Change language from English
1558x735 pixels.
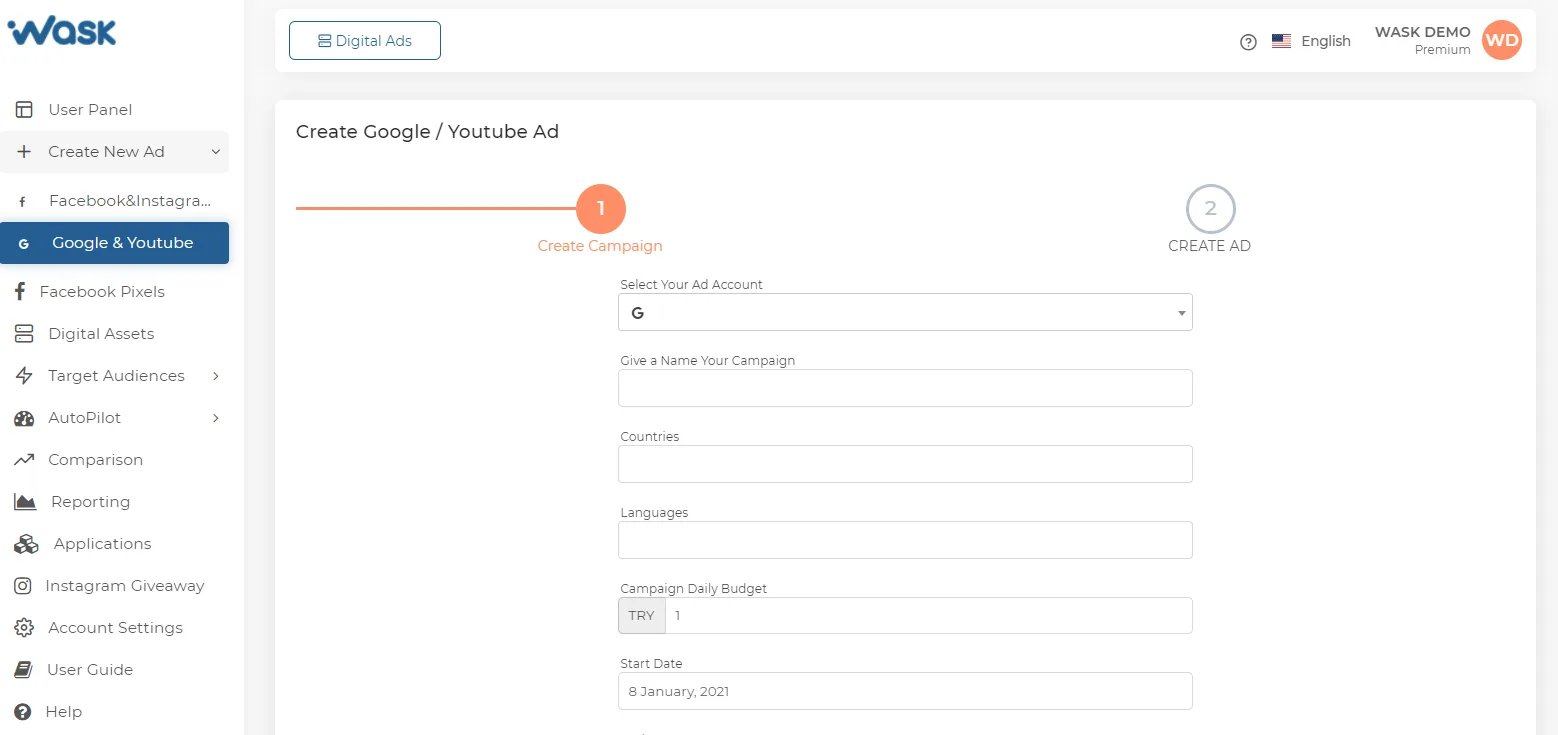[1311, 41]
